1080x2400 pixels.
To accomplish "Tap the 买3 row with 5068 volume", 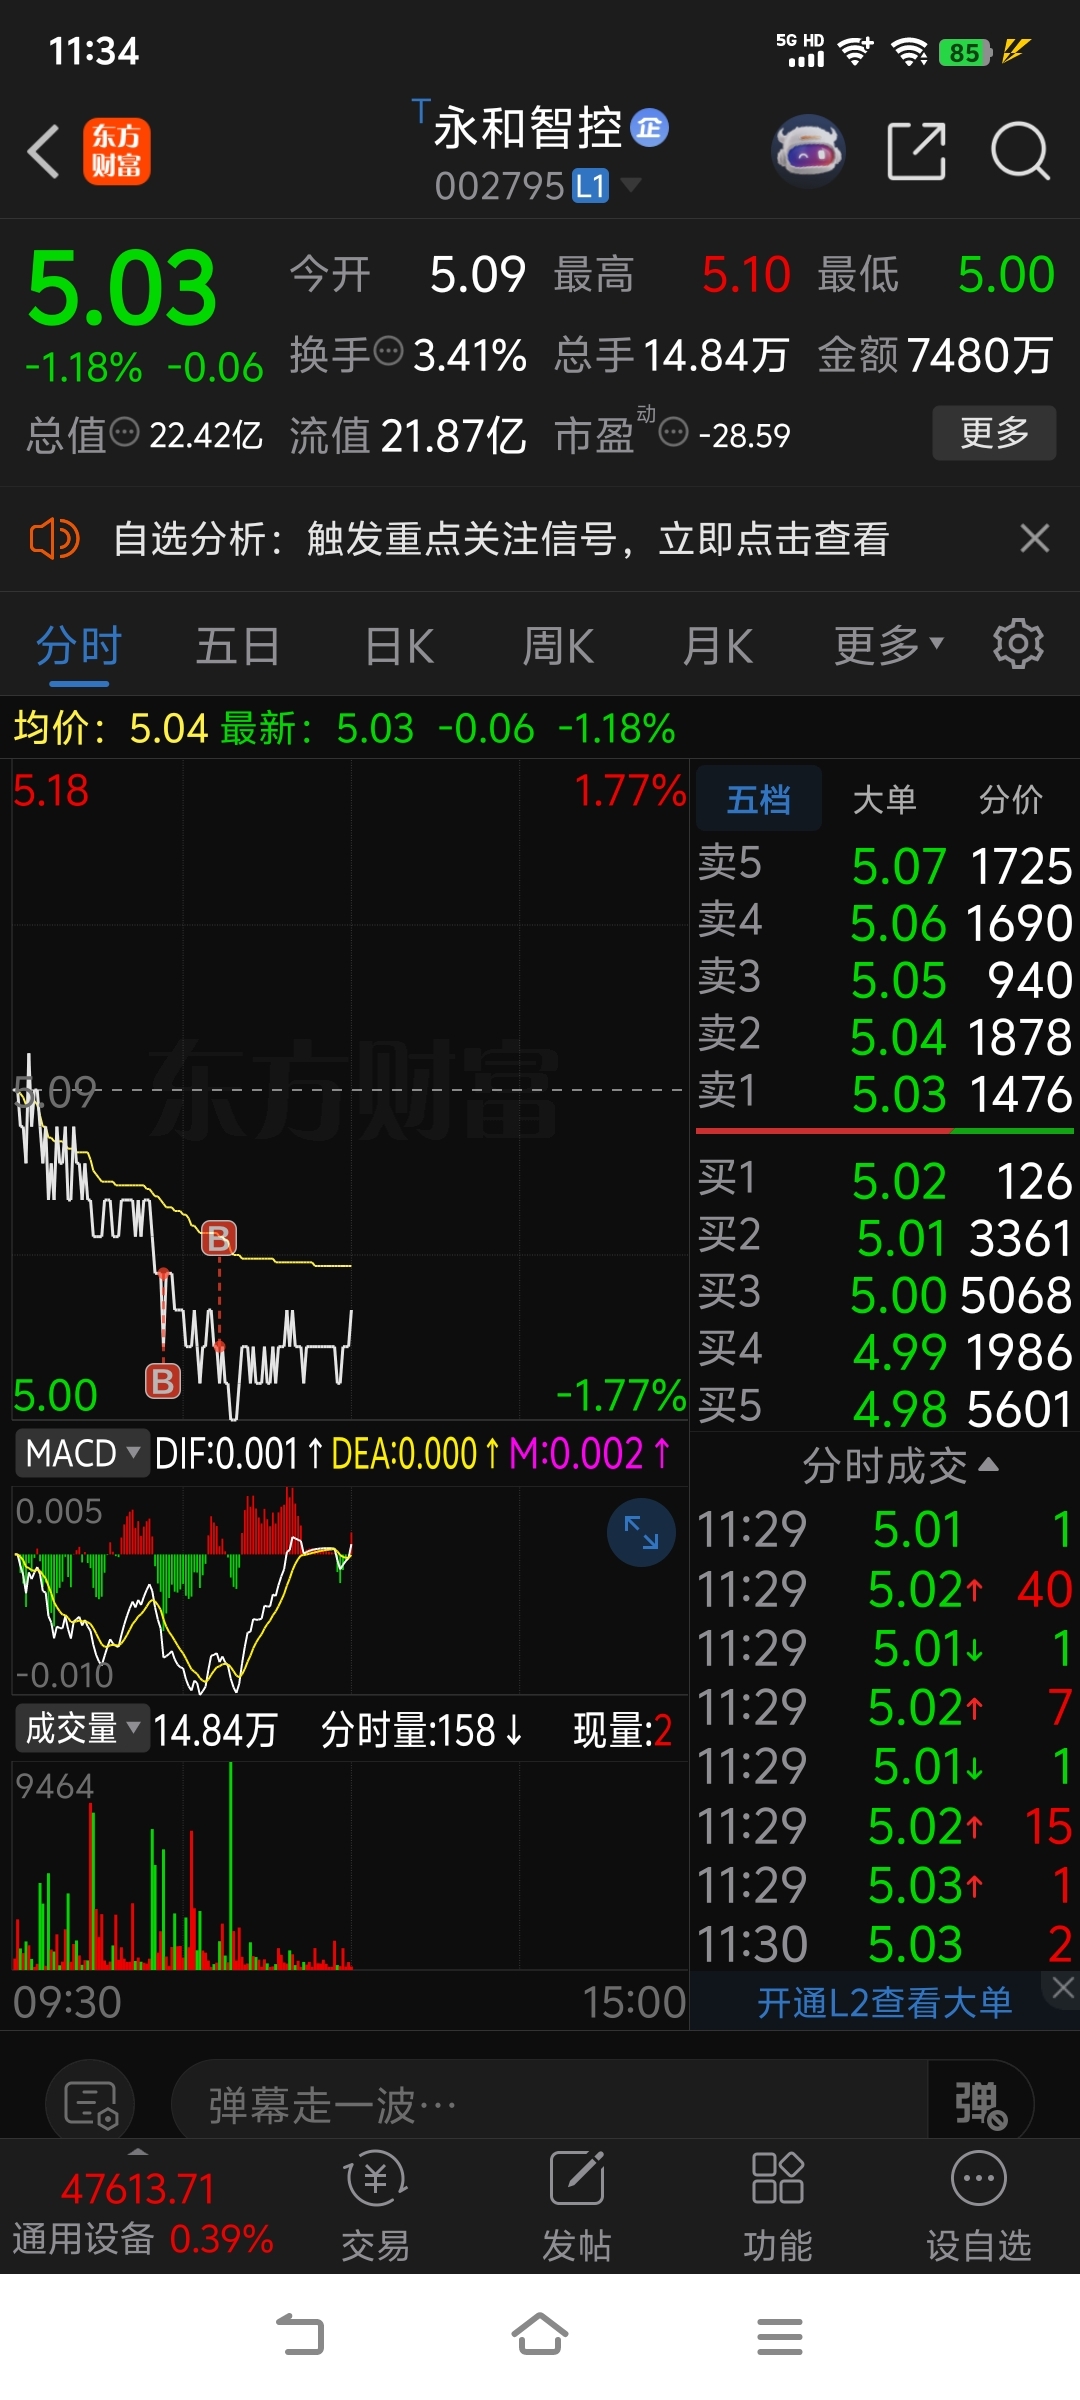I will point(885,1294).
